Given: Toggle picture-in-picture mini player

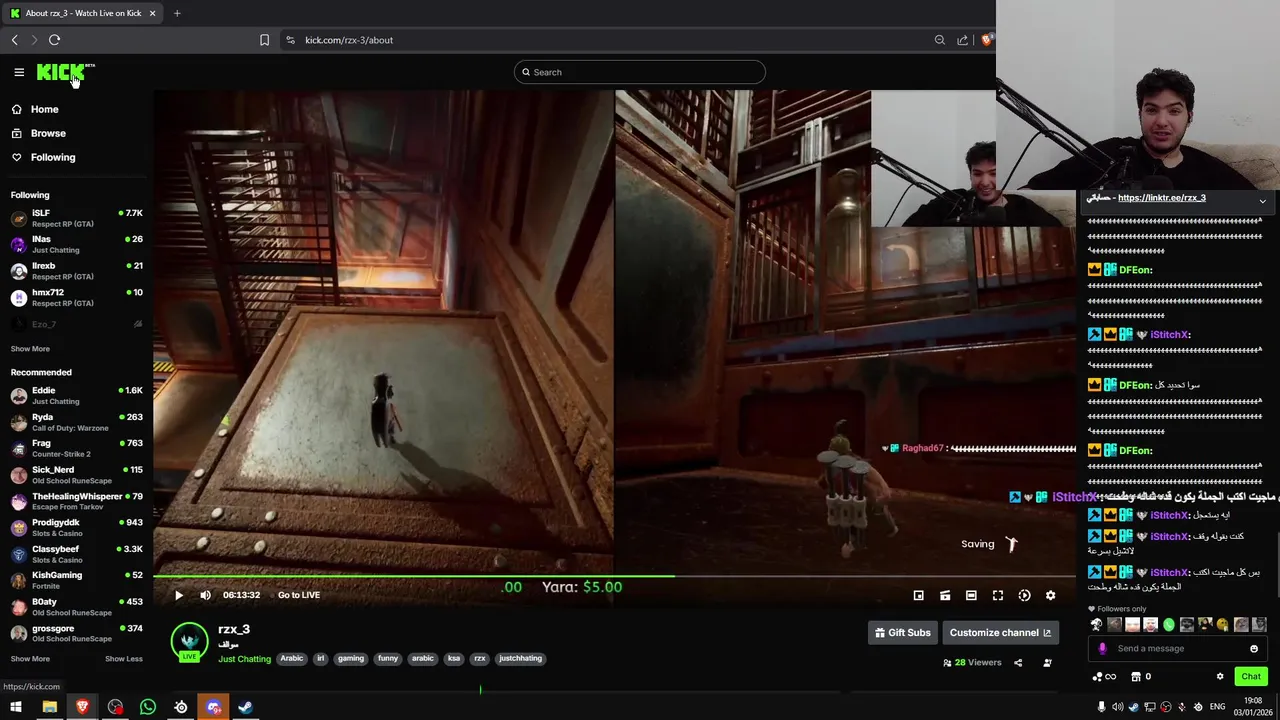Looking at the screenshot, I should pyautogui.click(x=918, y=595).
